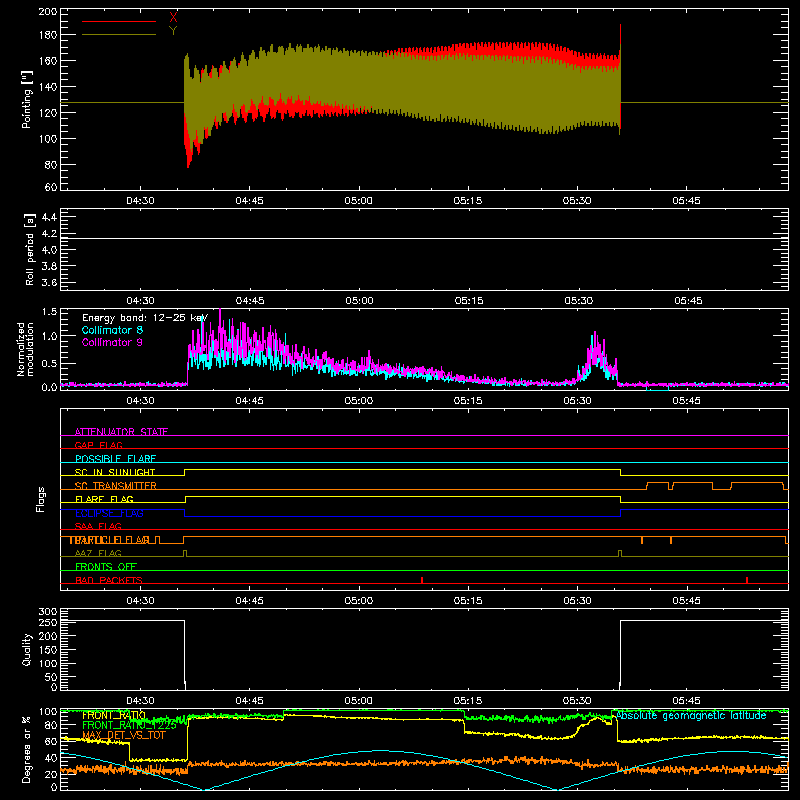Viewport: 800px width, 800px height.
Task: Click the '0.5' tick on modulation axis
Action: click(x=49, y=363)
